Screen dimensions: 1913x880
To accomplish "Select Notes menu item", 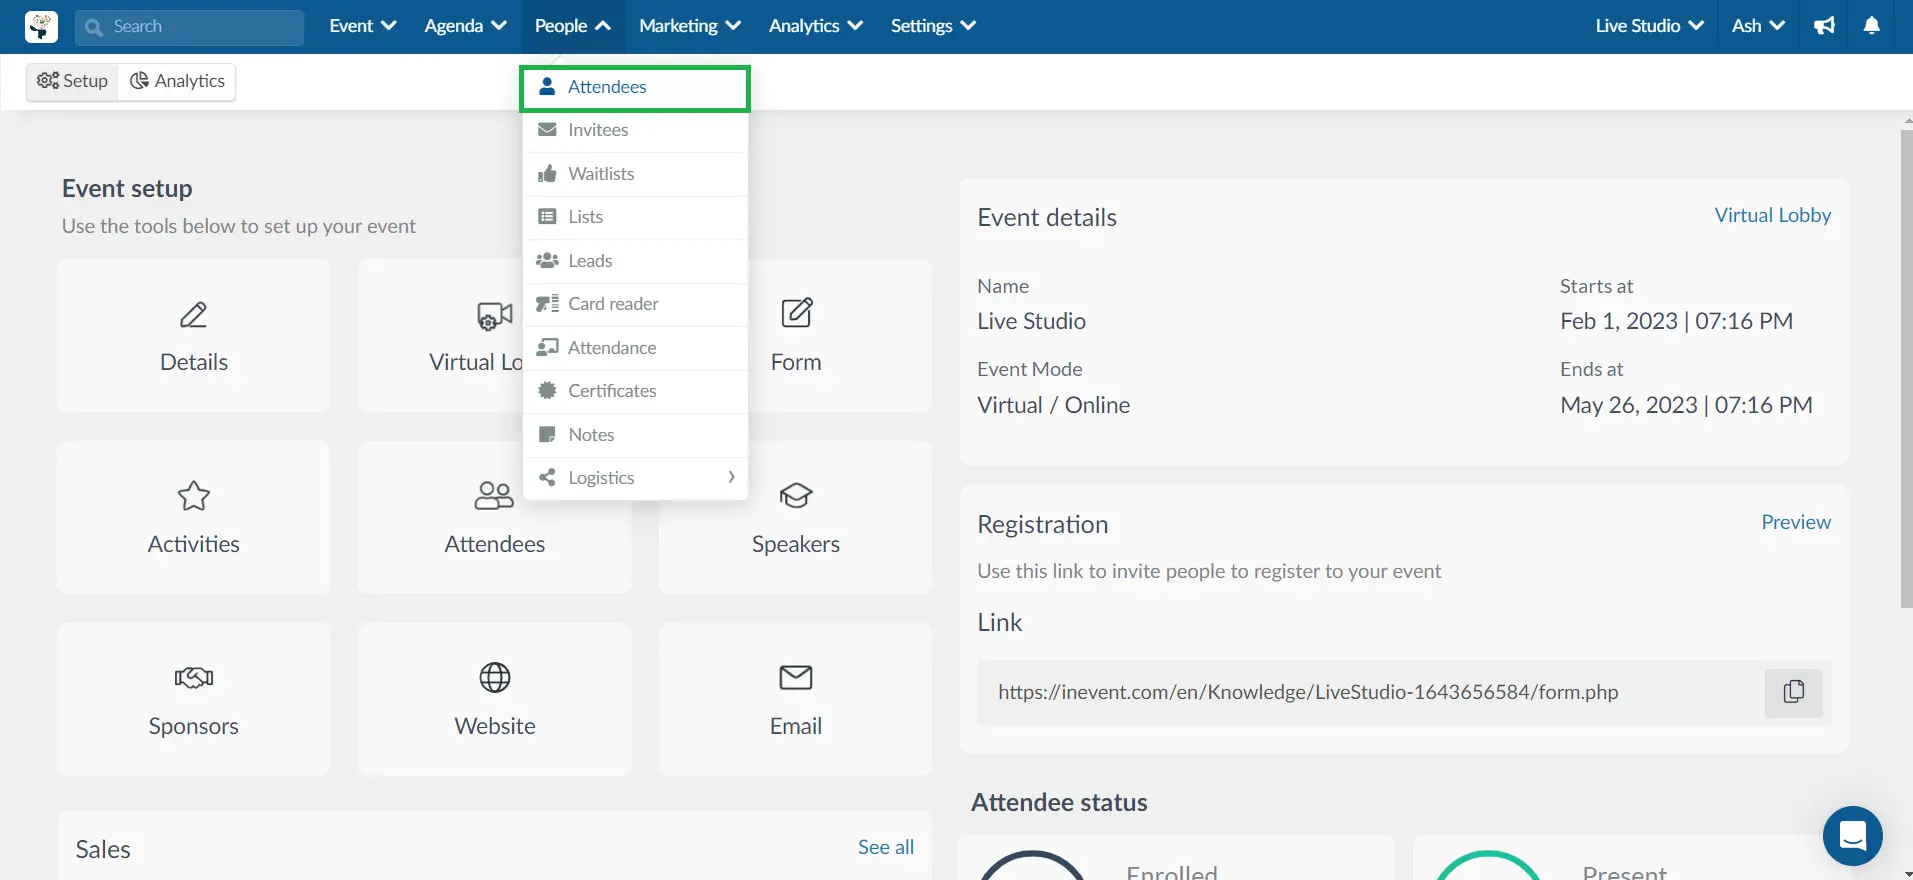I will 635,435.
